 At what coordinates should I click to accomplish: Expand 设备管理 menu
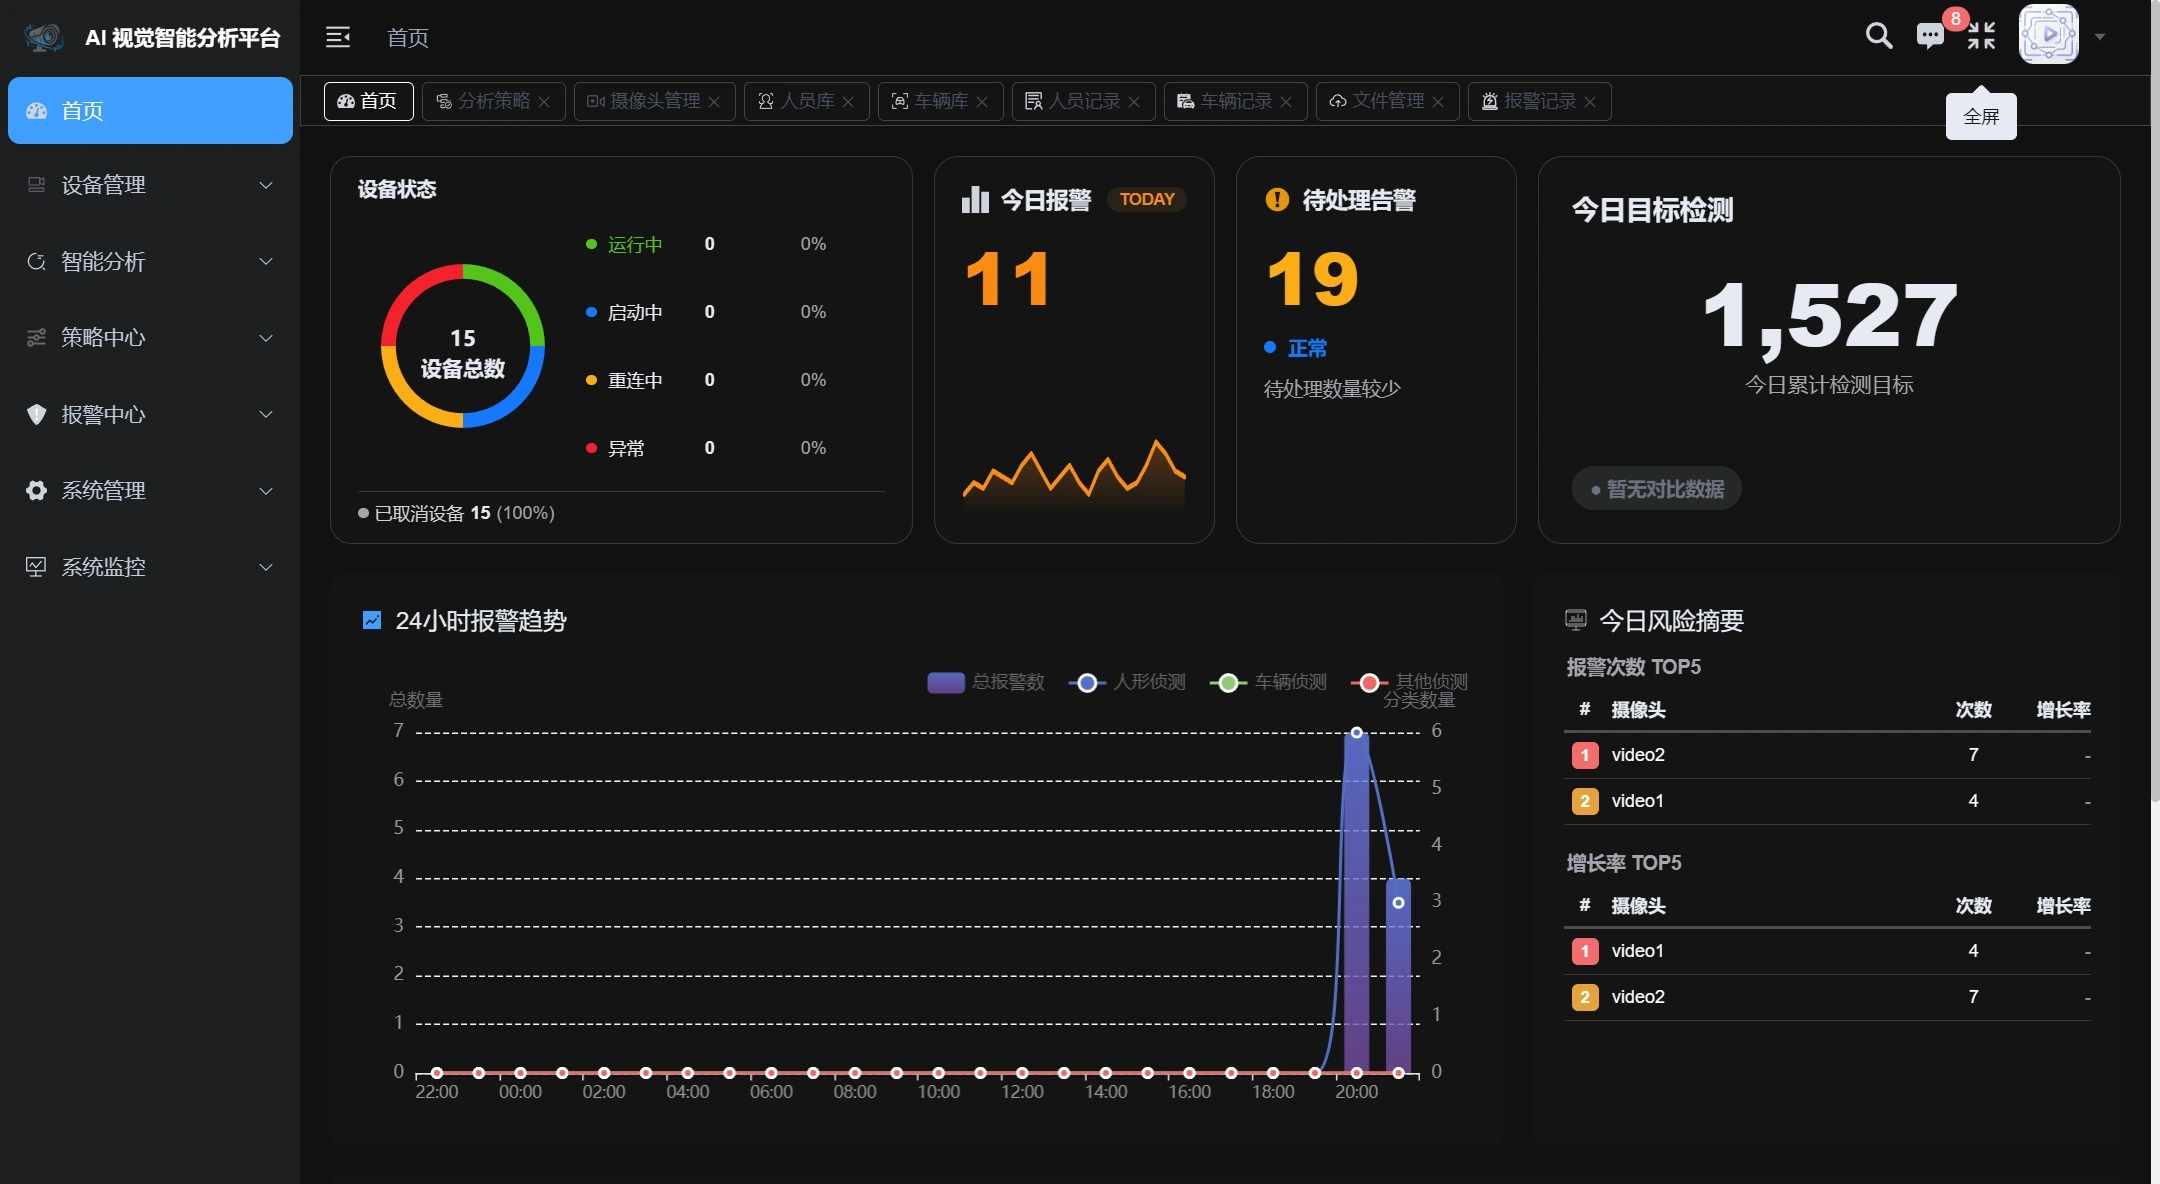150,185
